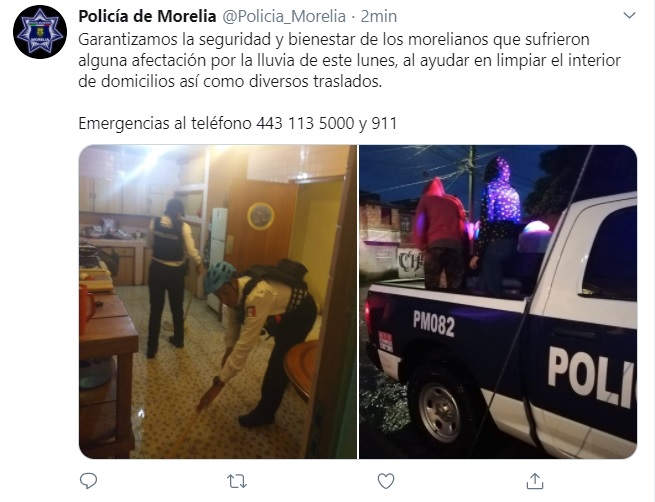Click the line "Emergencias al teléfono"

pyautogui.click(x=165, y=123)
